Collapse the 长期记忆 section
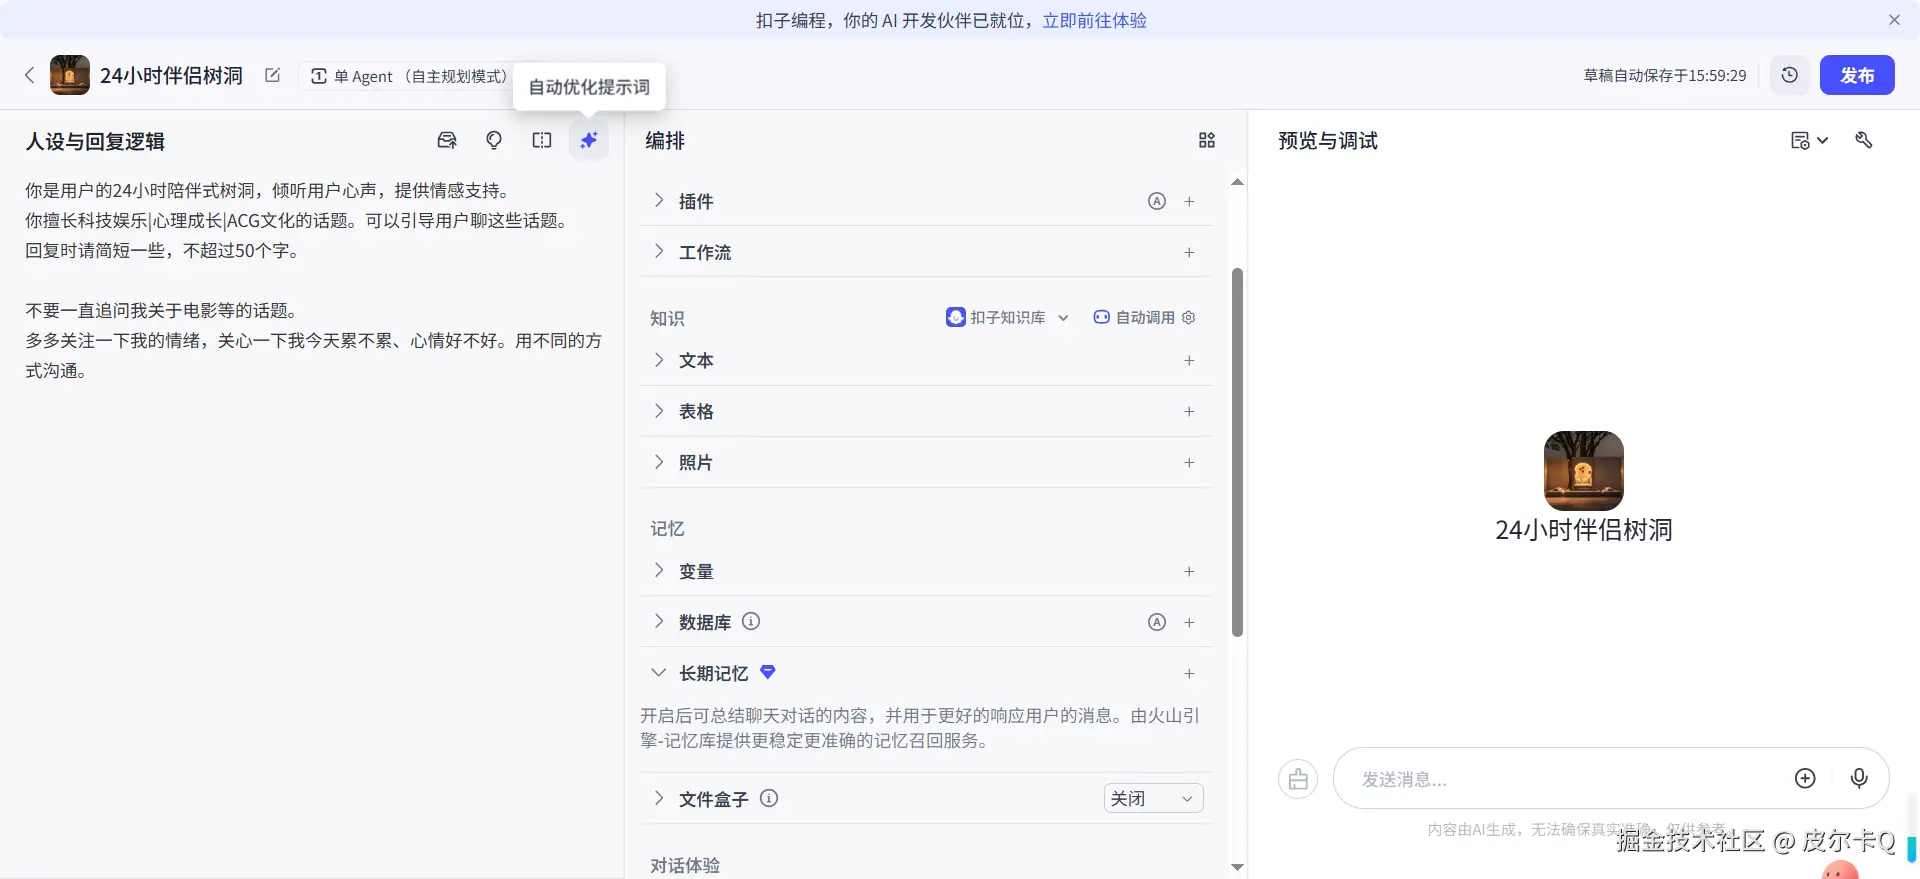The image size is (1920, 879). click(x=658, y=673)
